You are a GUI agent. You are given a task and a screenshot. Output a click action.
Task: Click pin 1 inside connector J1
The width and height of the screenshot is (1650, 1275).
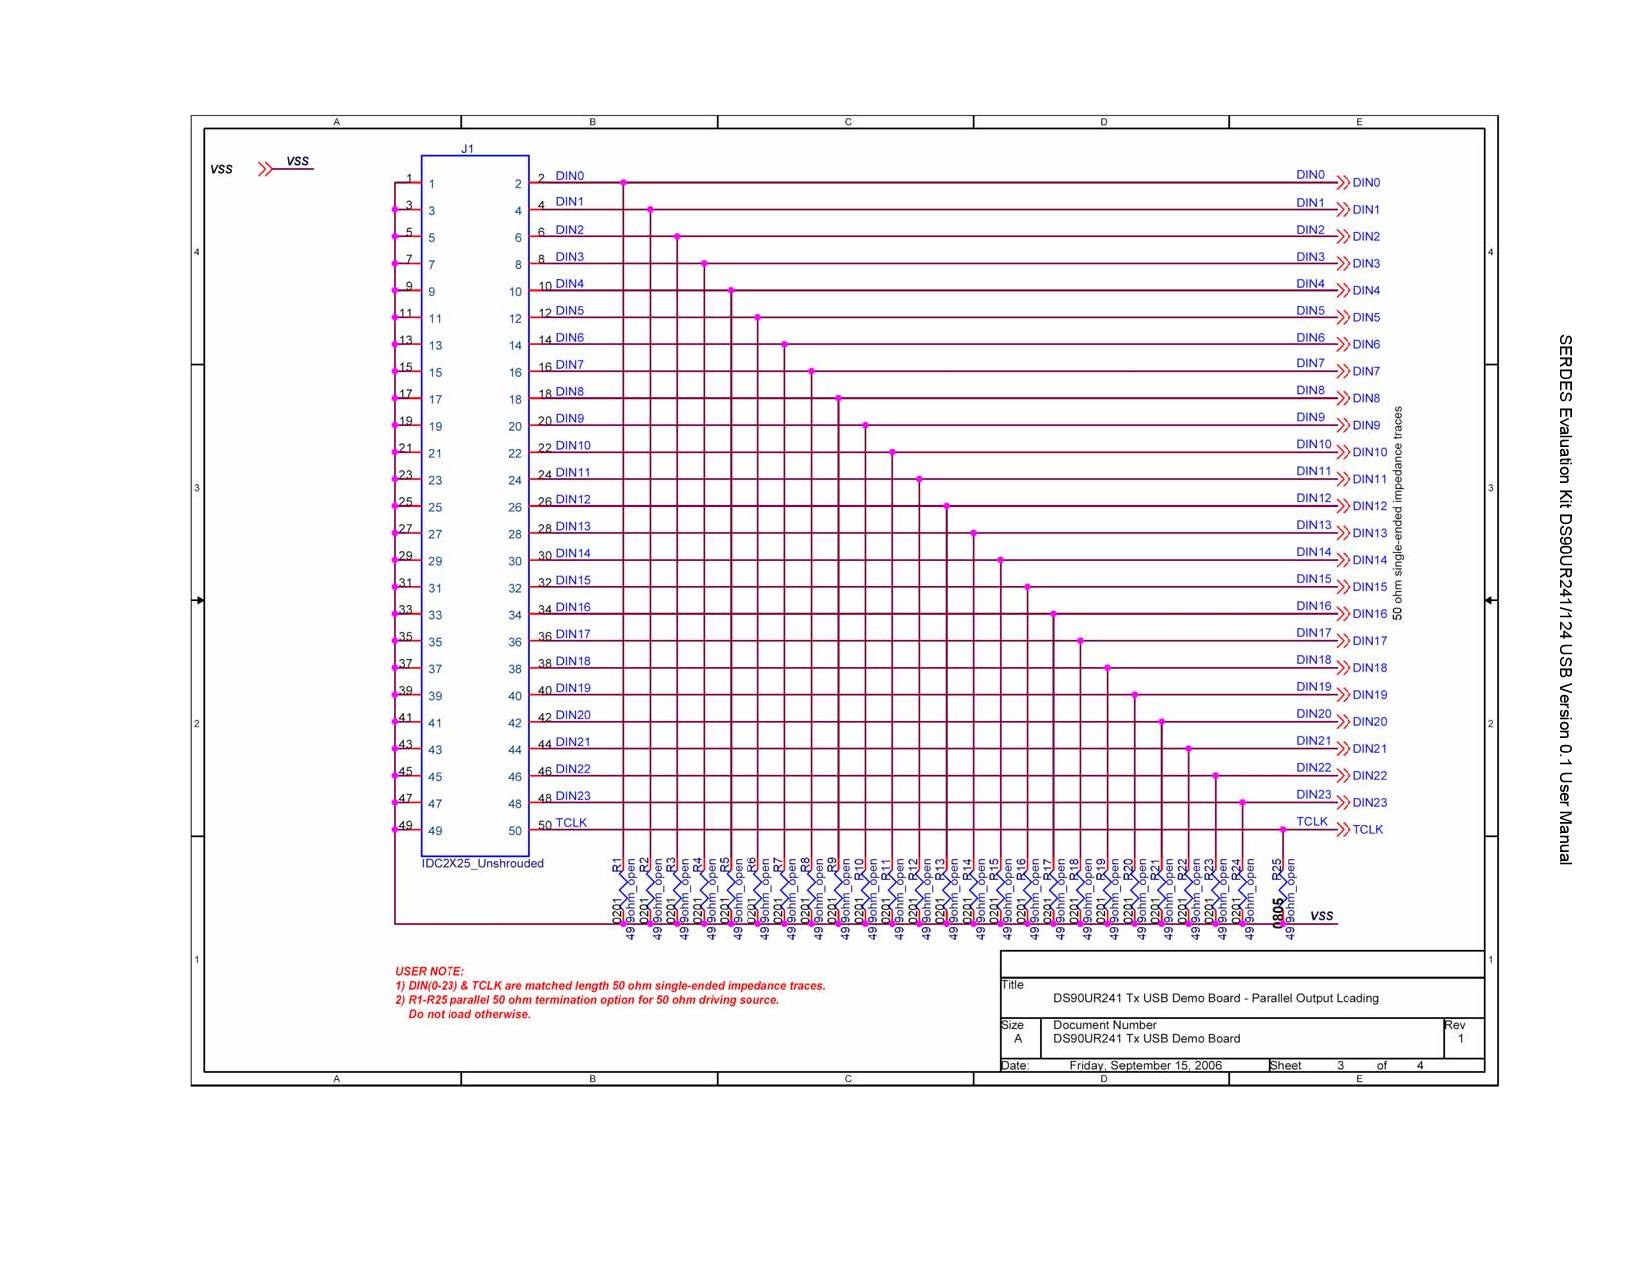[x=432, y=184]
